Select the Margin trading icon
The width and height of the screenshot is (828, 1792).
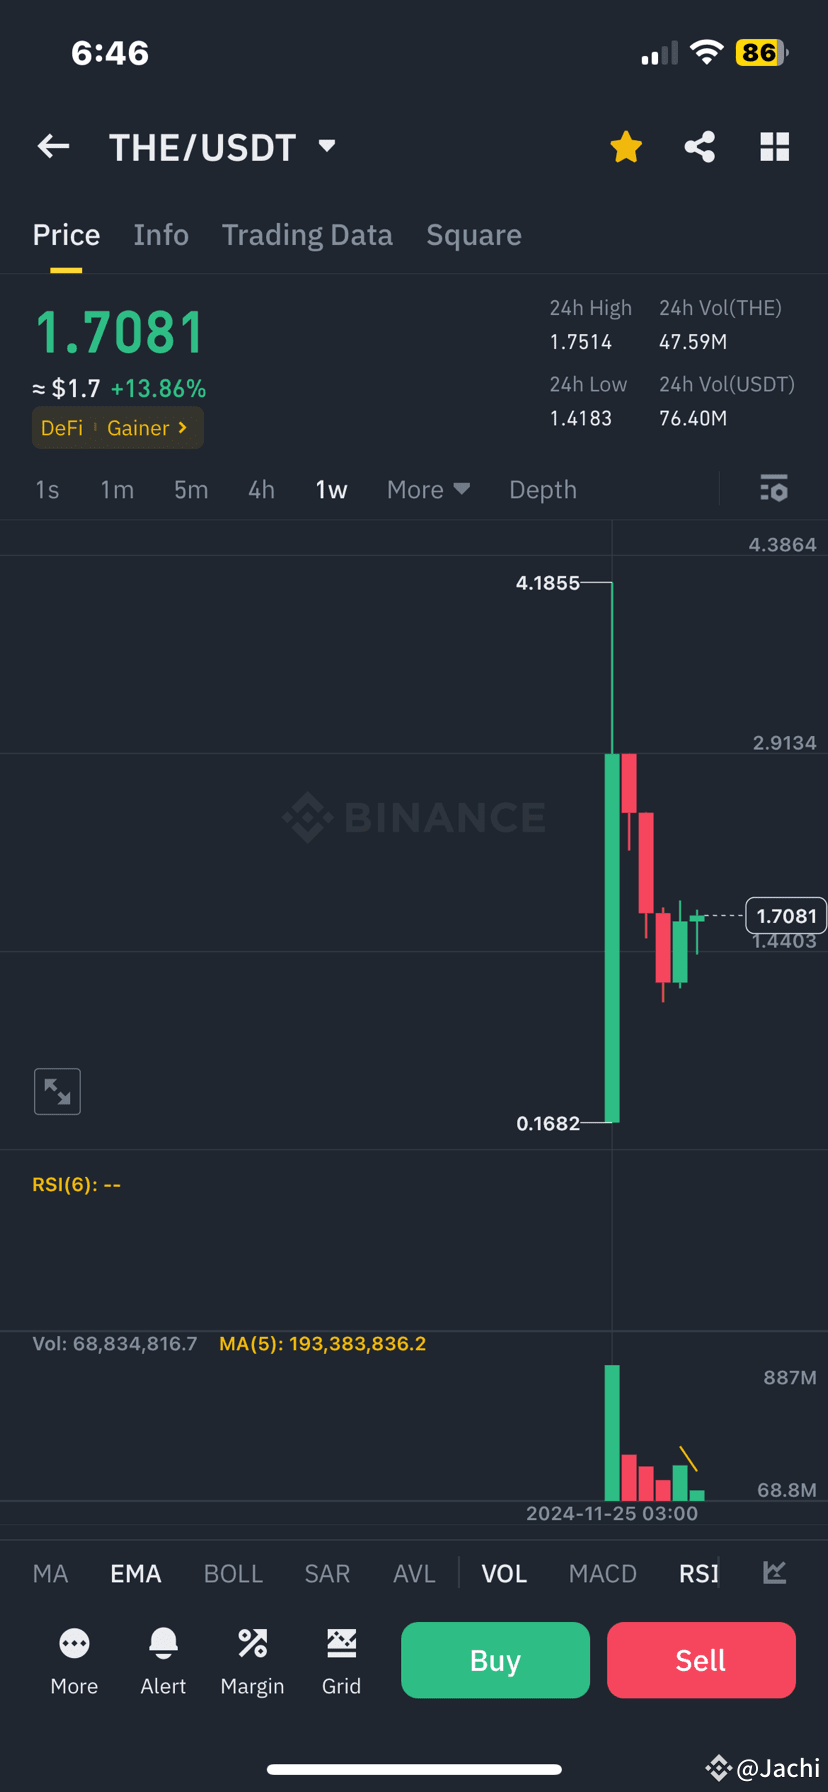pos(252,1659)
